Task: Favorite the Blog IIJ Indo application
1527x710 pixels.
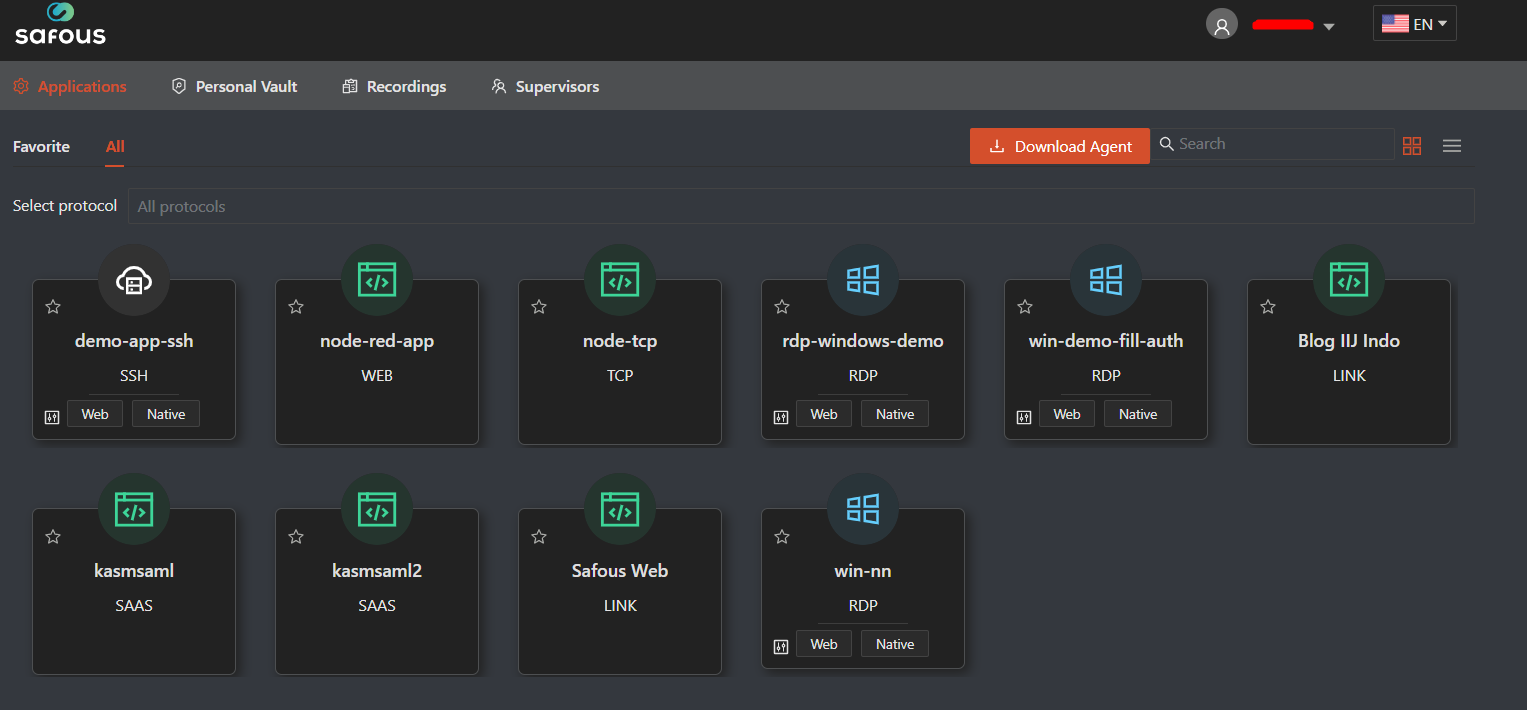Action: tap(1268, 307)
